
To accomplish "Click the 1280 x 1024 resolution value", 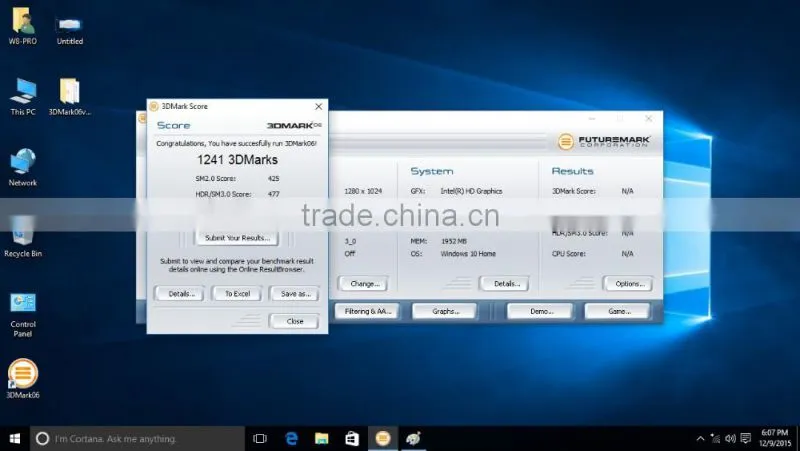I will coord(363,191).
